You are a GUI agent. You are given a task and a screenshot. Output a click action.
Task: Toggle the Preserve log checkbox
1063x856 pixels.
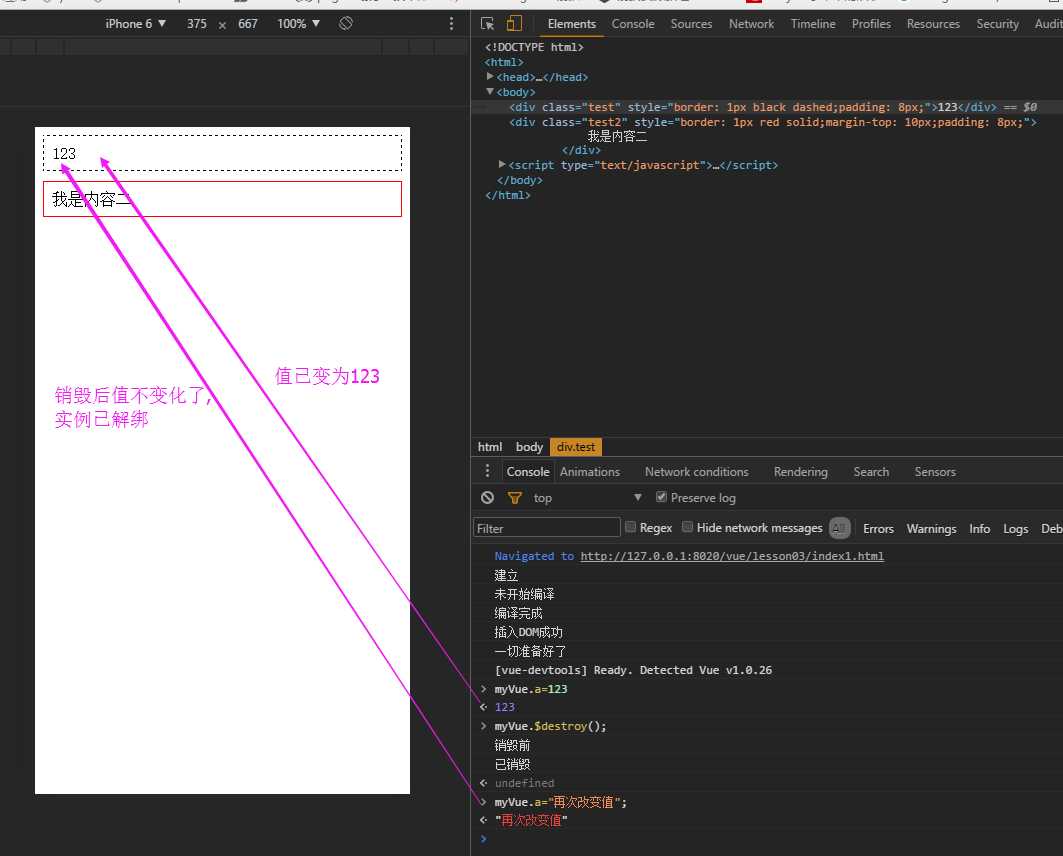click(x=661, y=497)
